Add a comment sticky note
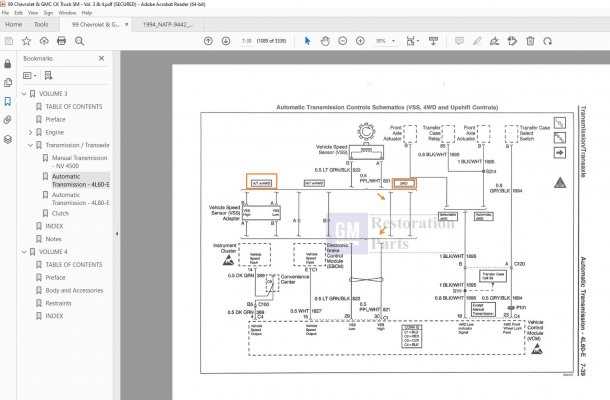 tap(459, 41)
